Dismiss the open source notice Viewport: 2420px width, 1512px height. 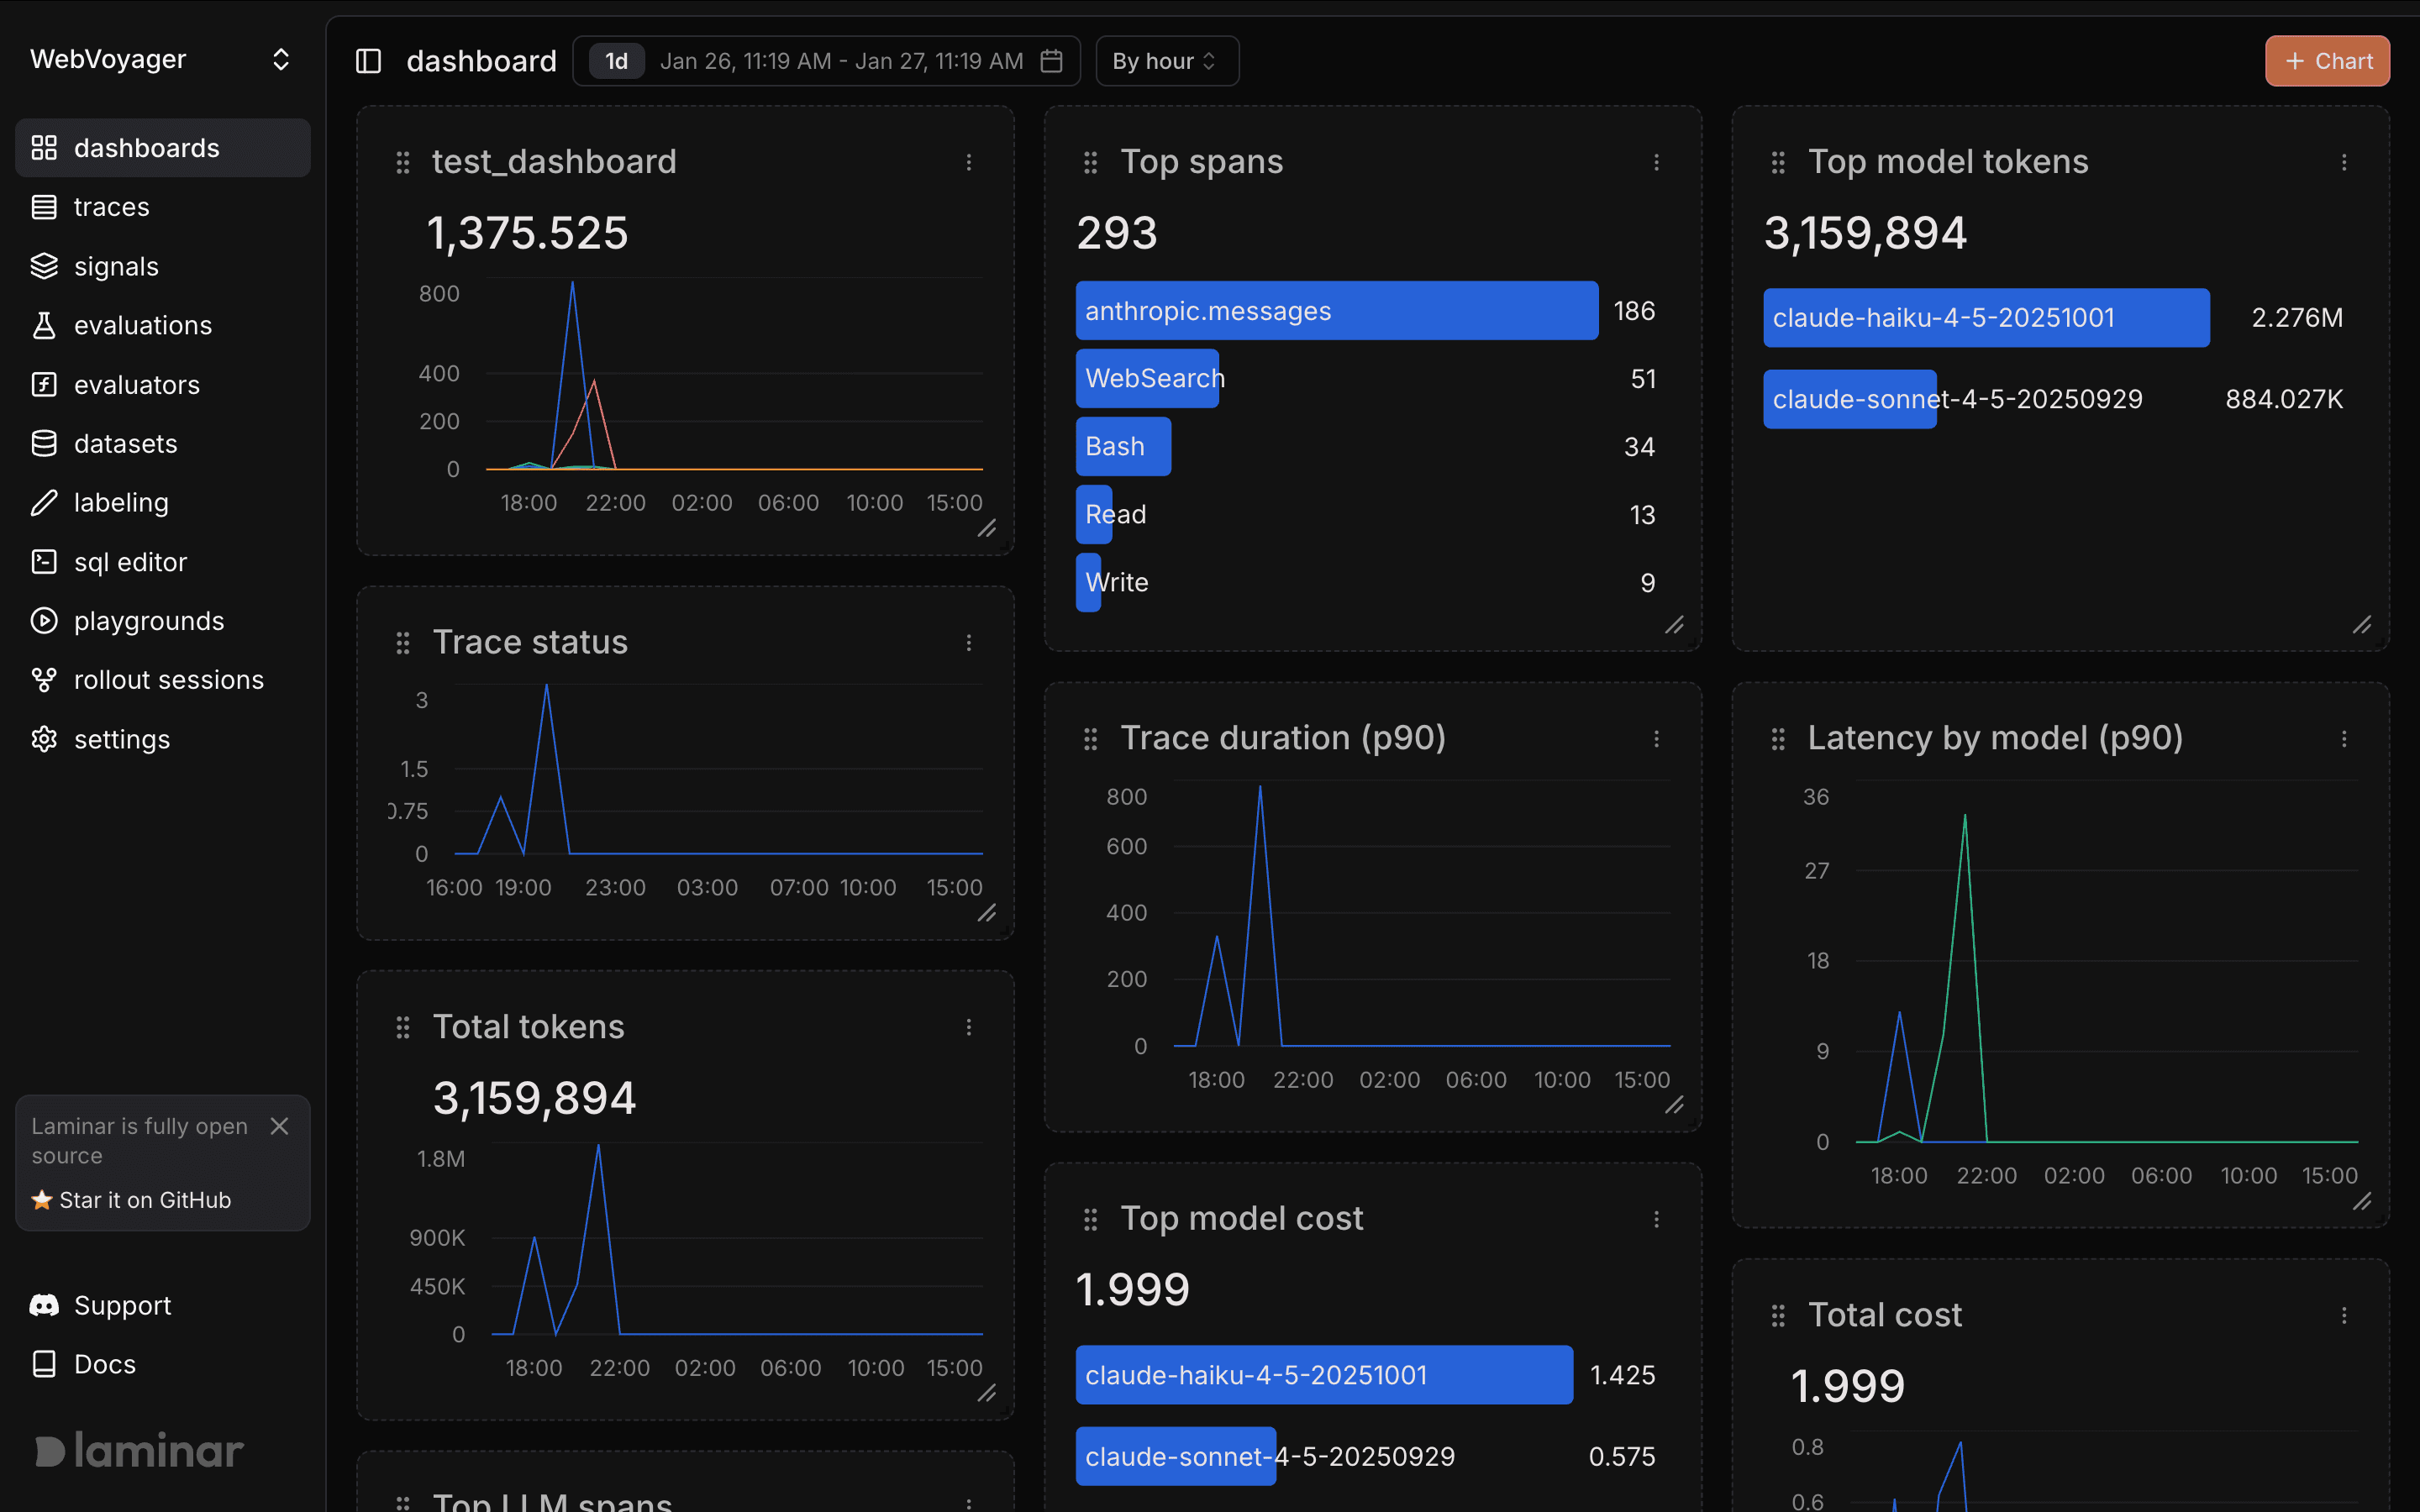click(280, 1126)
